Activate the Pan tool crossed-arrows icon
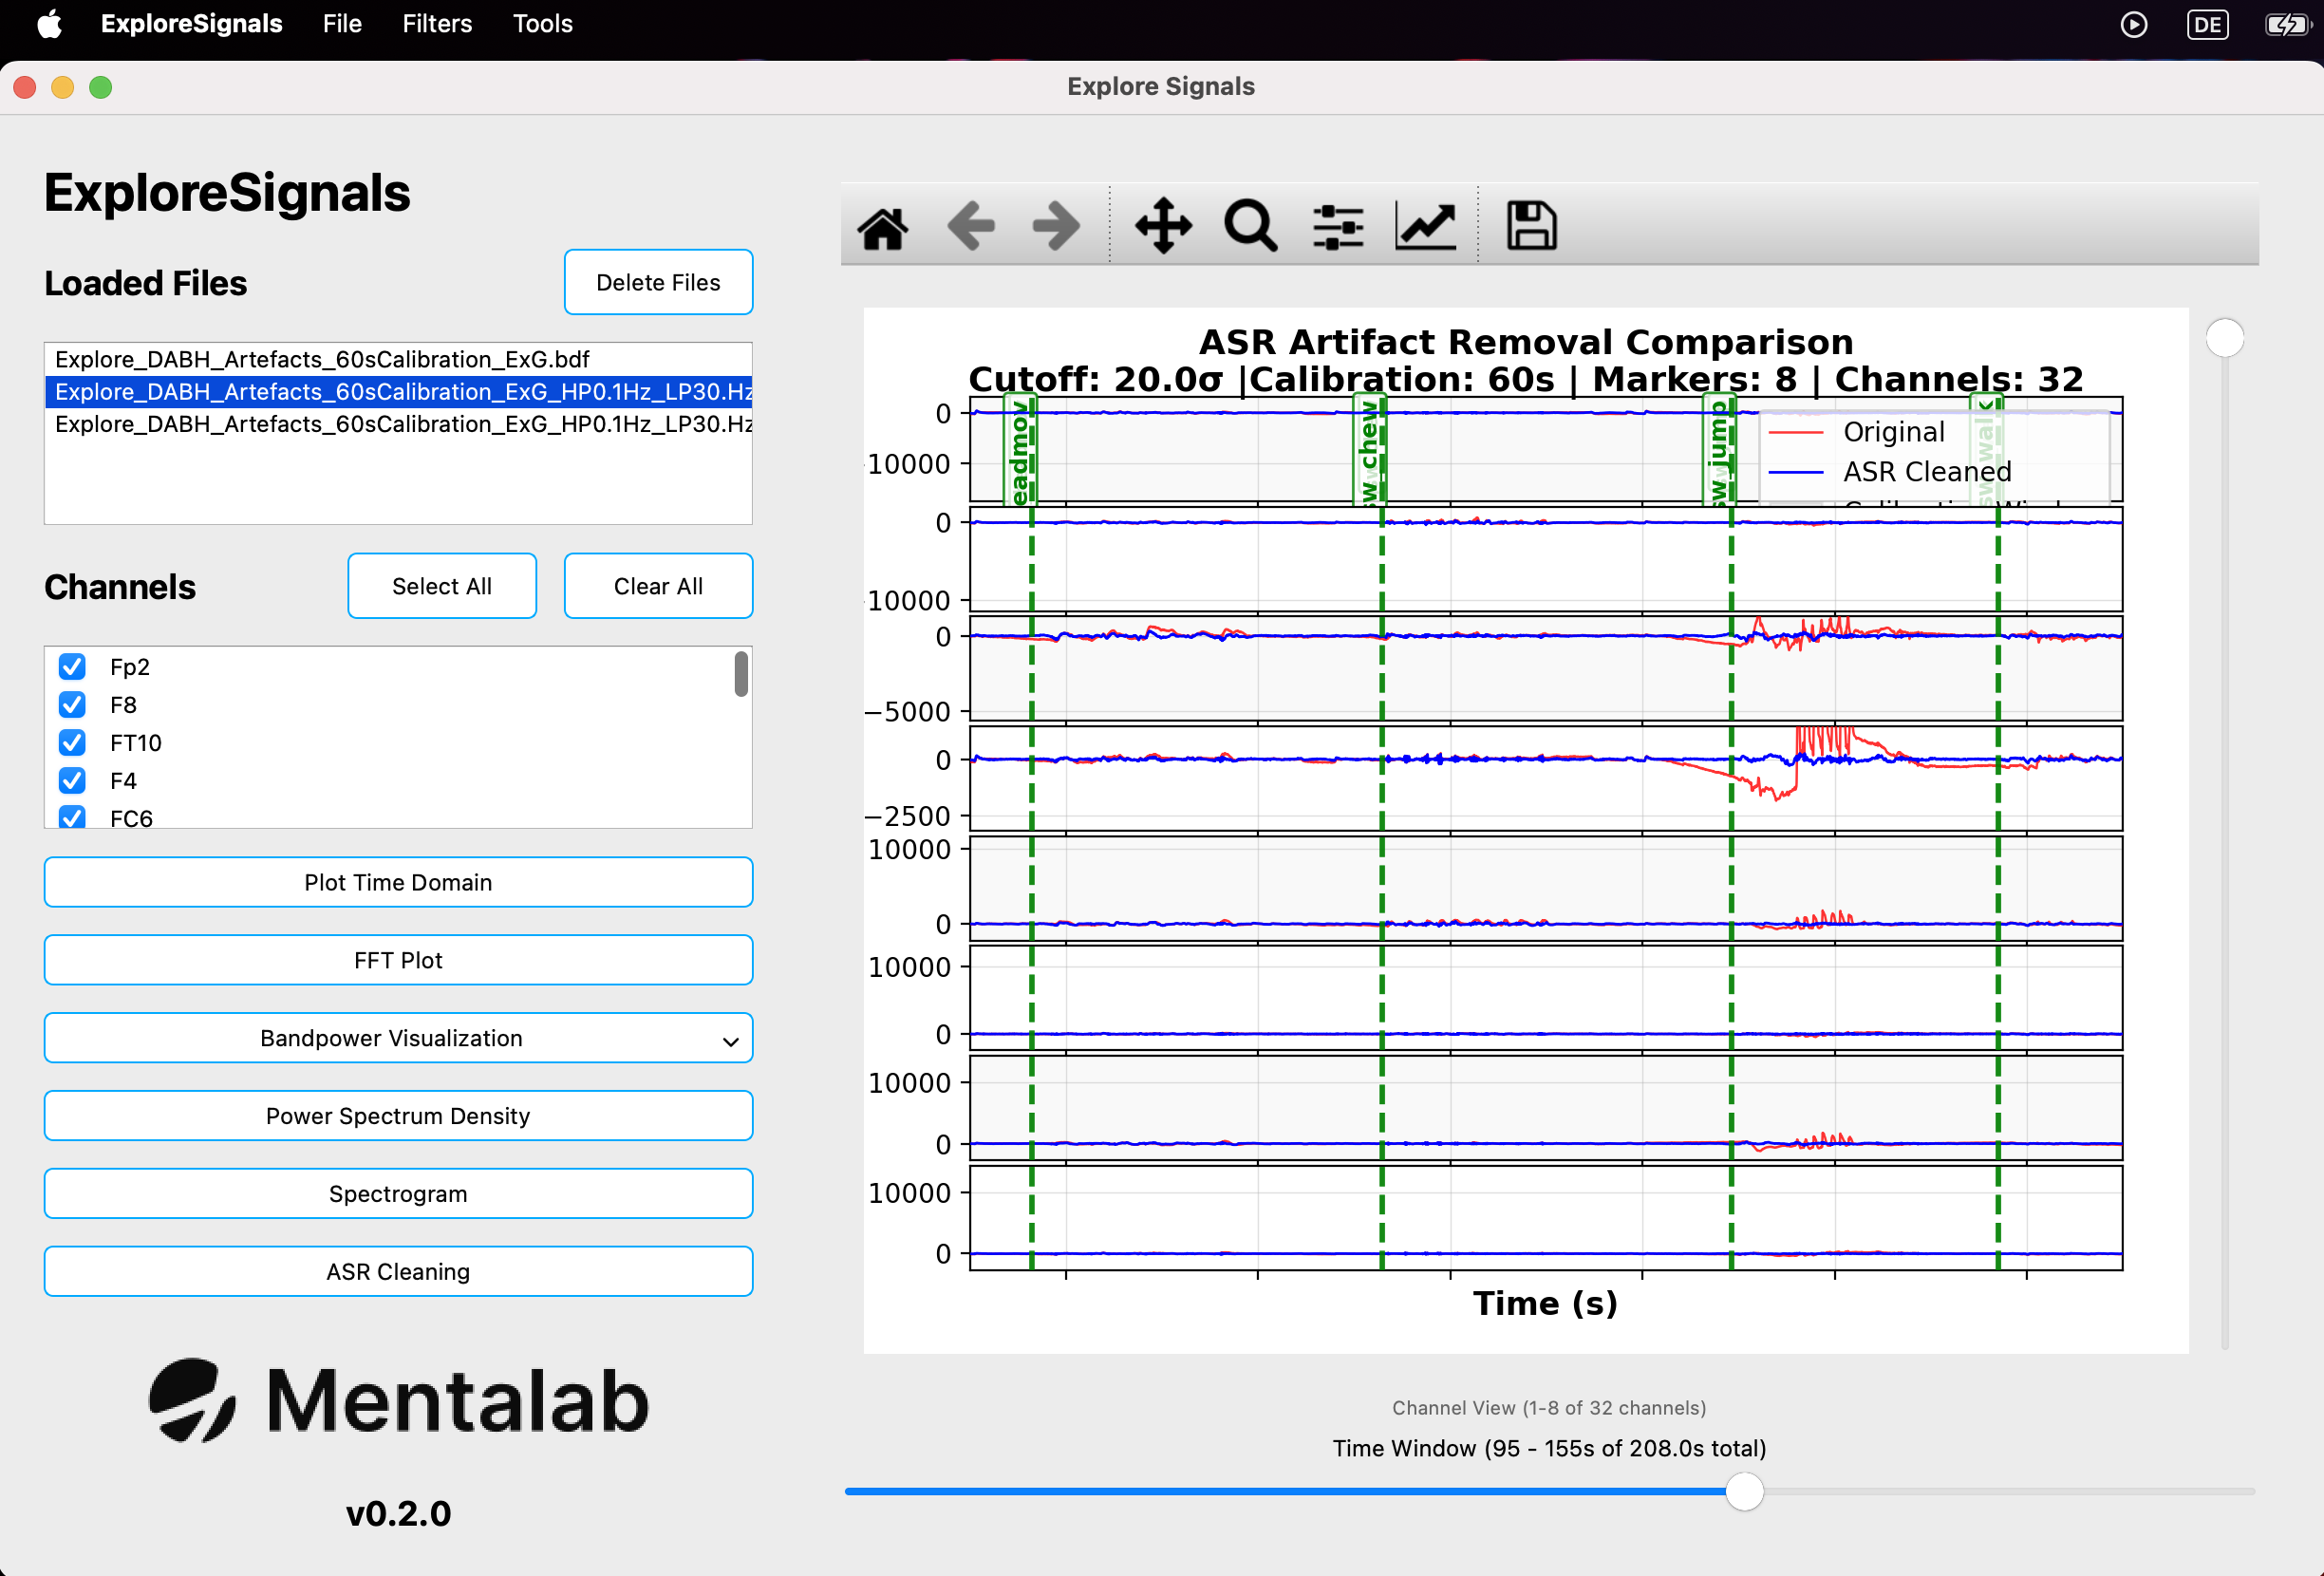 tap(1163, 226)
